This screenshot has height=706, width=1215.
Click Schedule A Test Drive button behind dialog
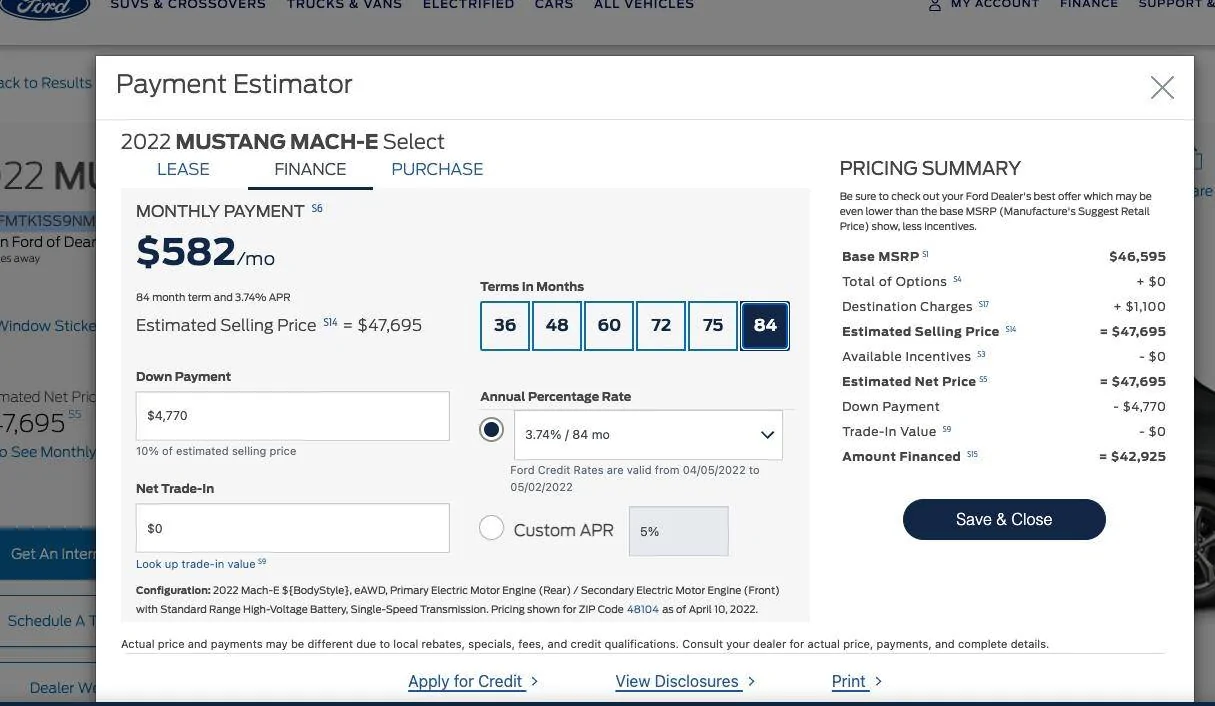48,620
